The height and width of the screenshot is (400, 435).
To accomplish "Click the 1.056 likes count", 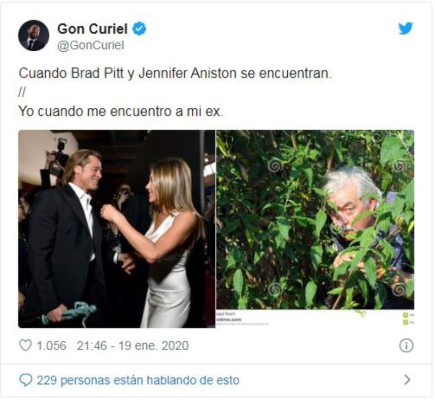I will 51,346.
